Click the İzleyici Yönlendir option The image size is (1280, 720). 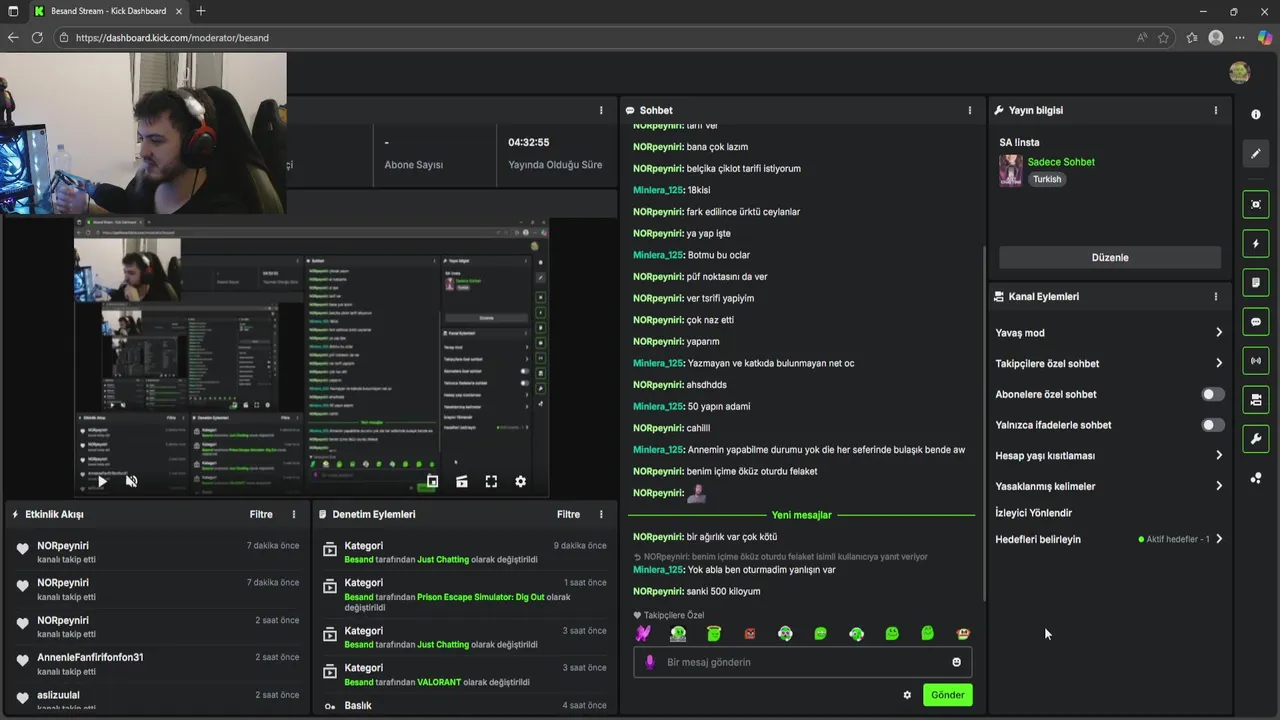point(1033,513)
